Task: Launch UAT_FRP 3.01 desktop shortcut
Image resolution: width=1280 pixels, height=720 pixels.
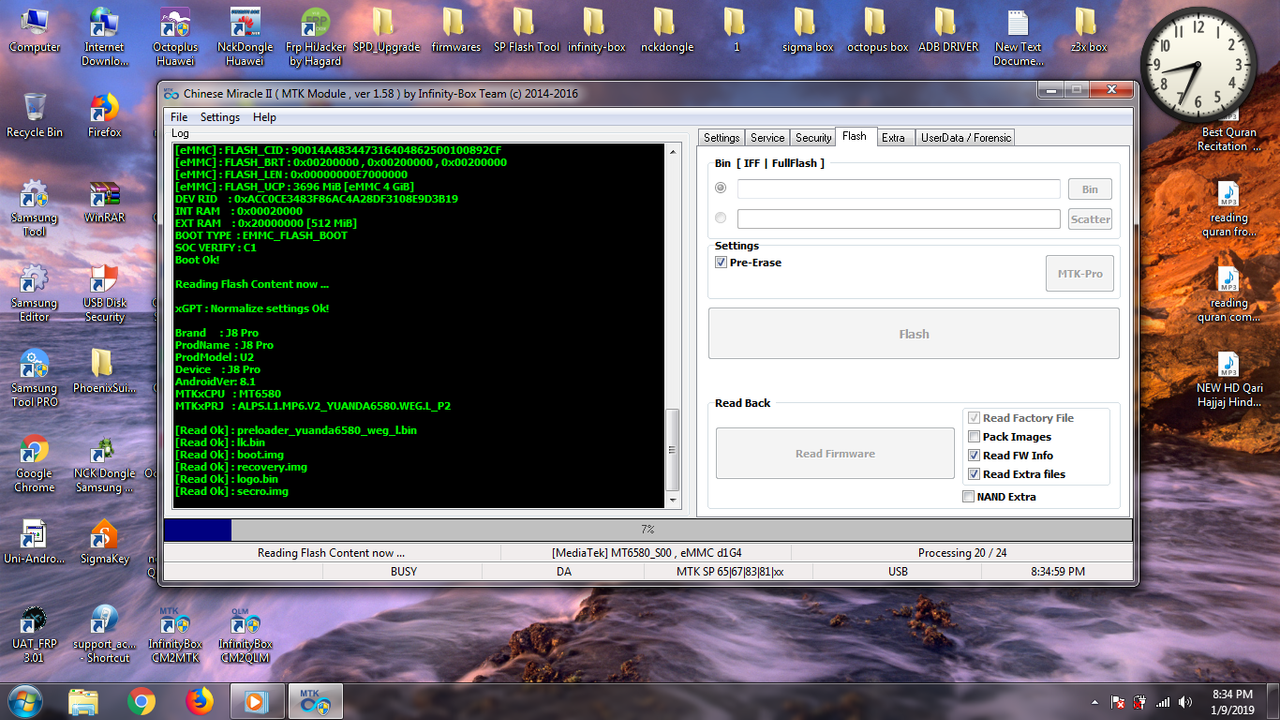Action: pos(34,635)
